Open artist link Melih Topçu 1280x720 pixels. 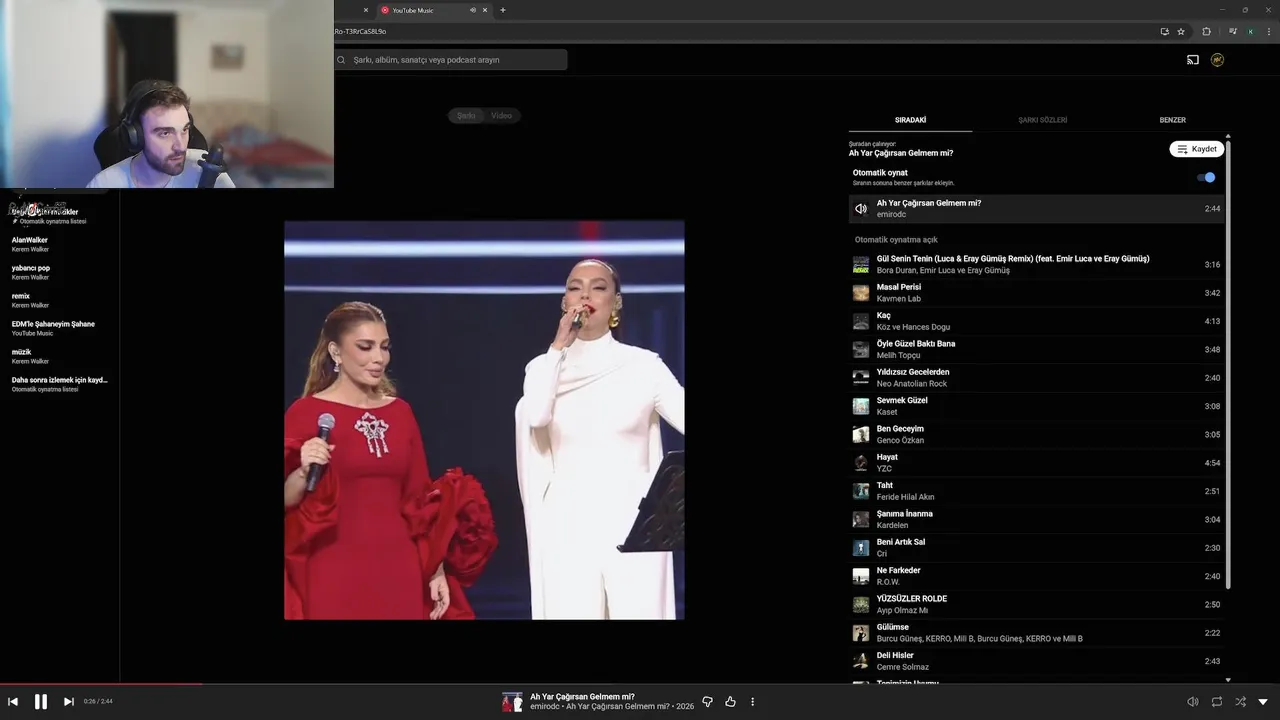898,356
